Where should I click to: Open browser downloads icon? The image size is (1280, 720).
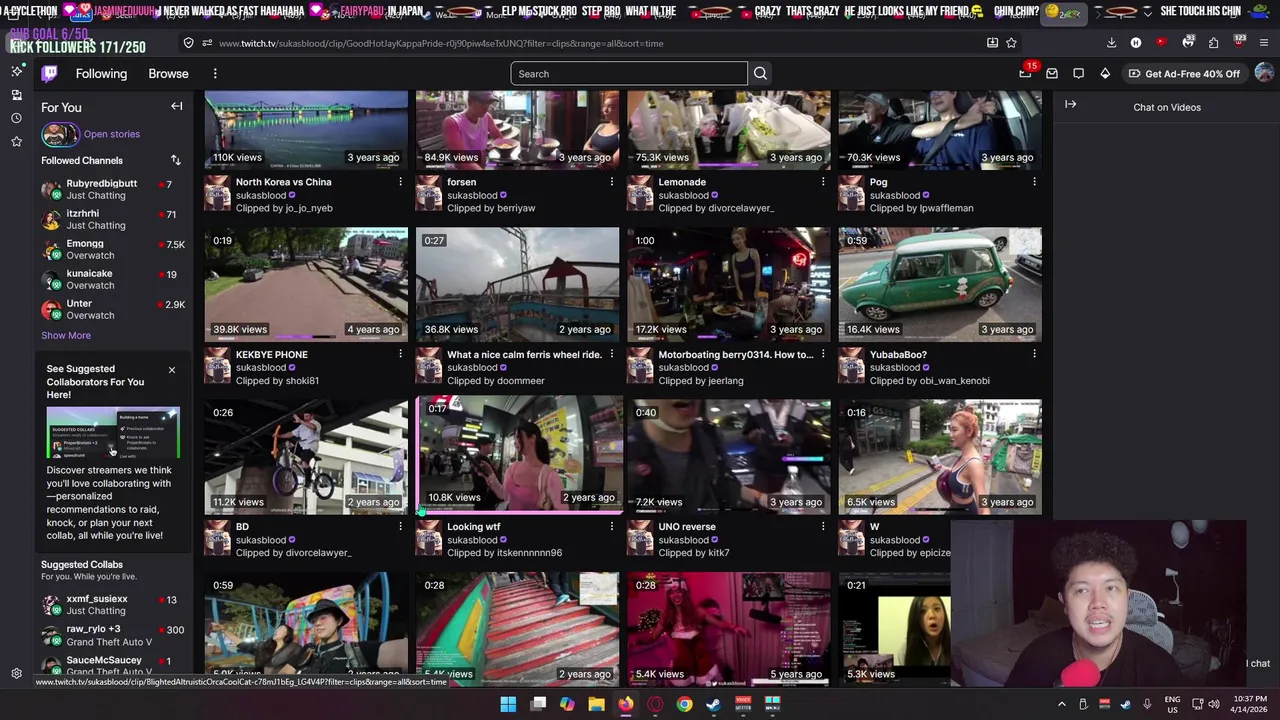(1111, 43)
